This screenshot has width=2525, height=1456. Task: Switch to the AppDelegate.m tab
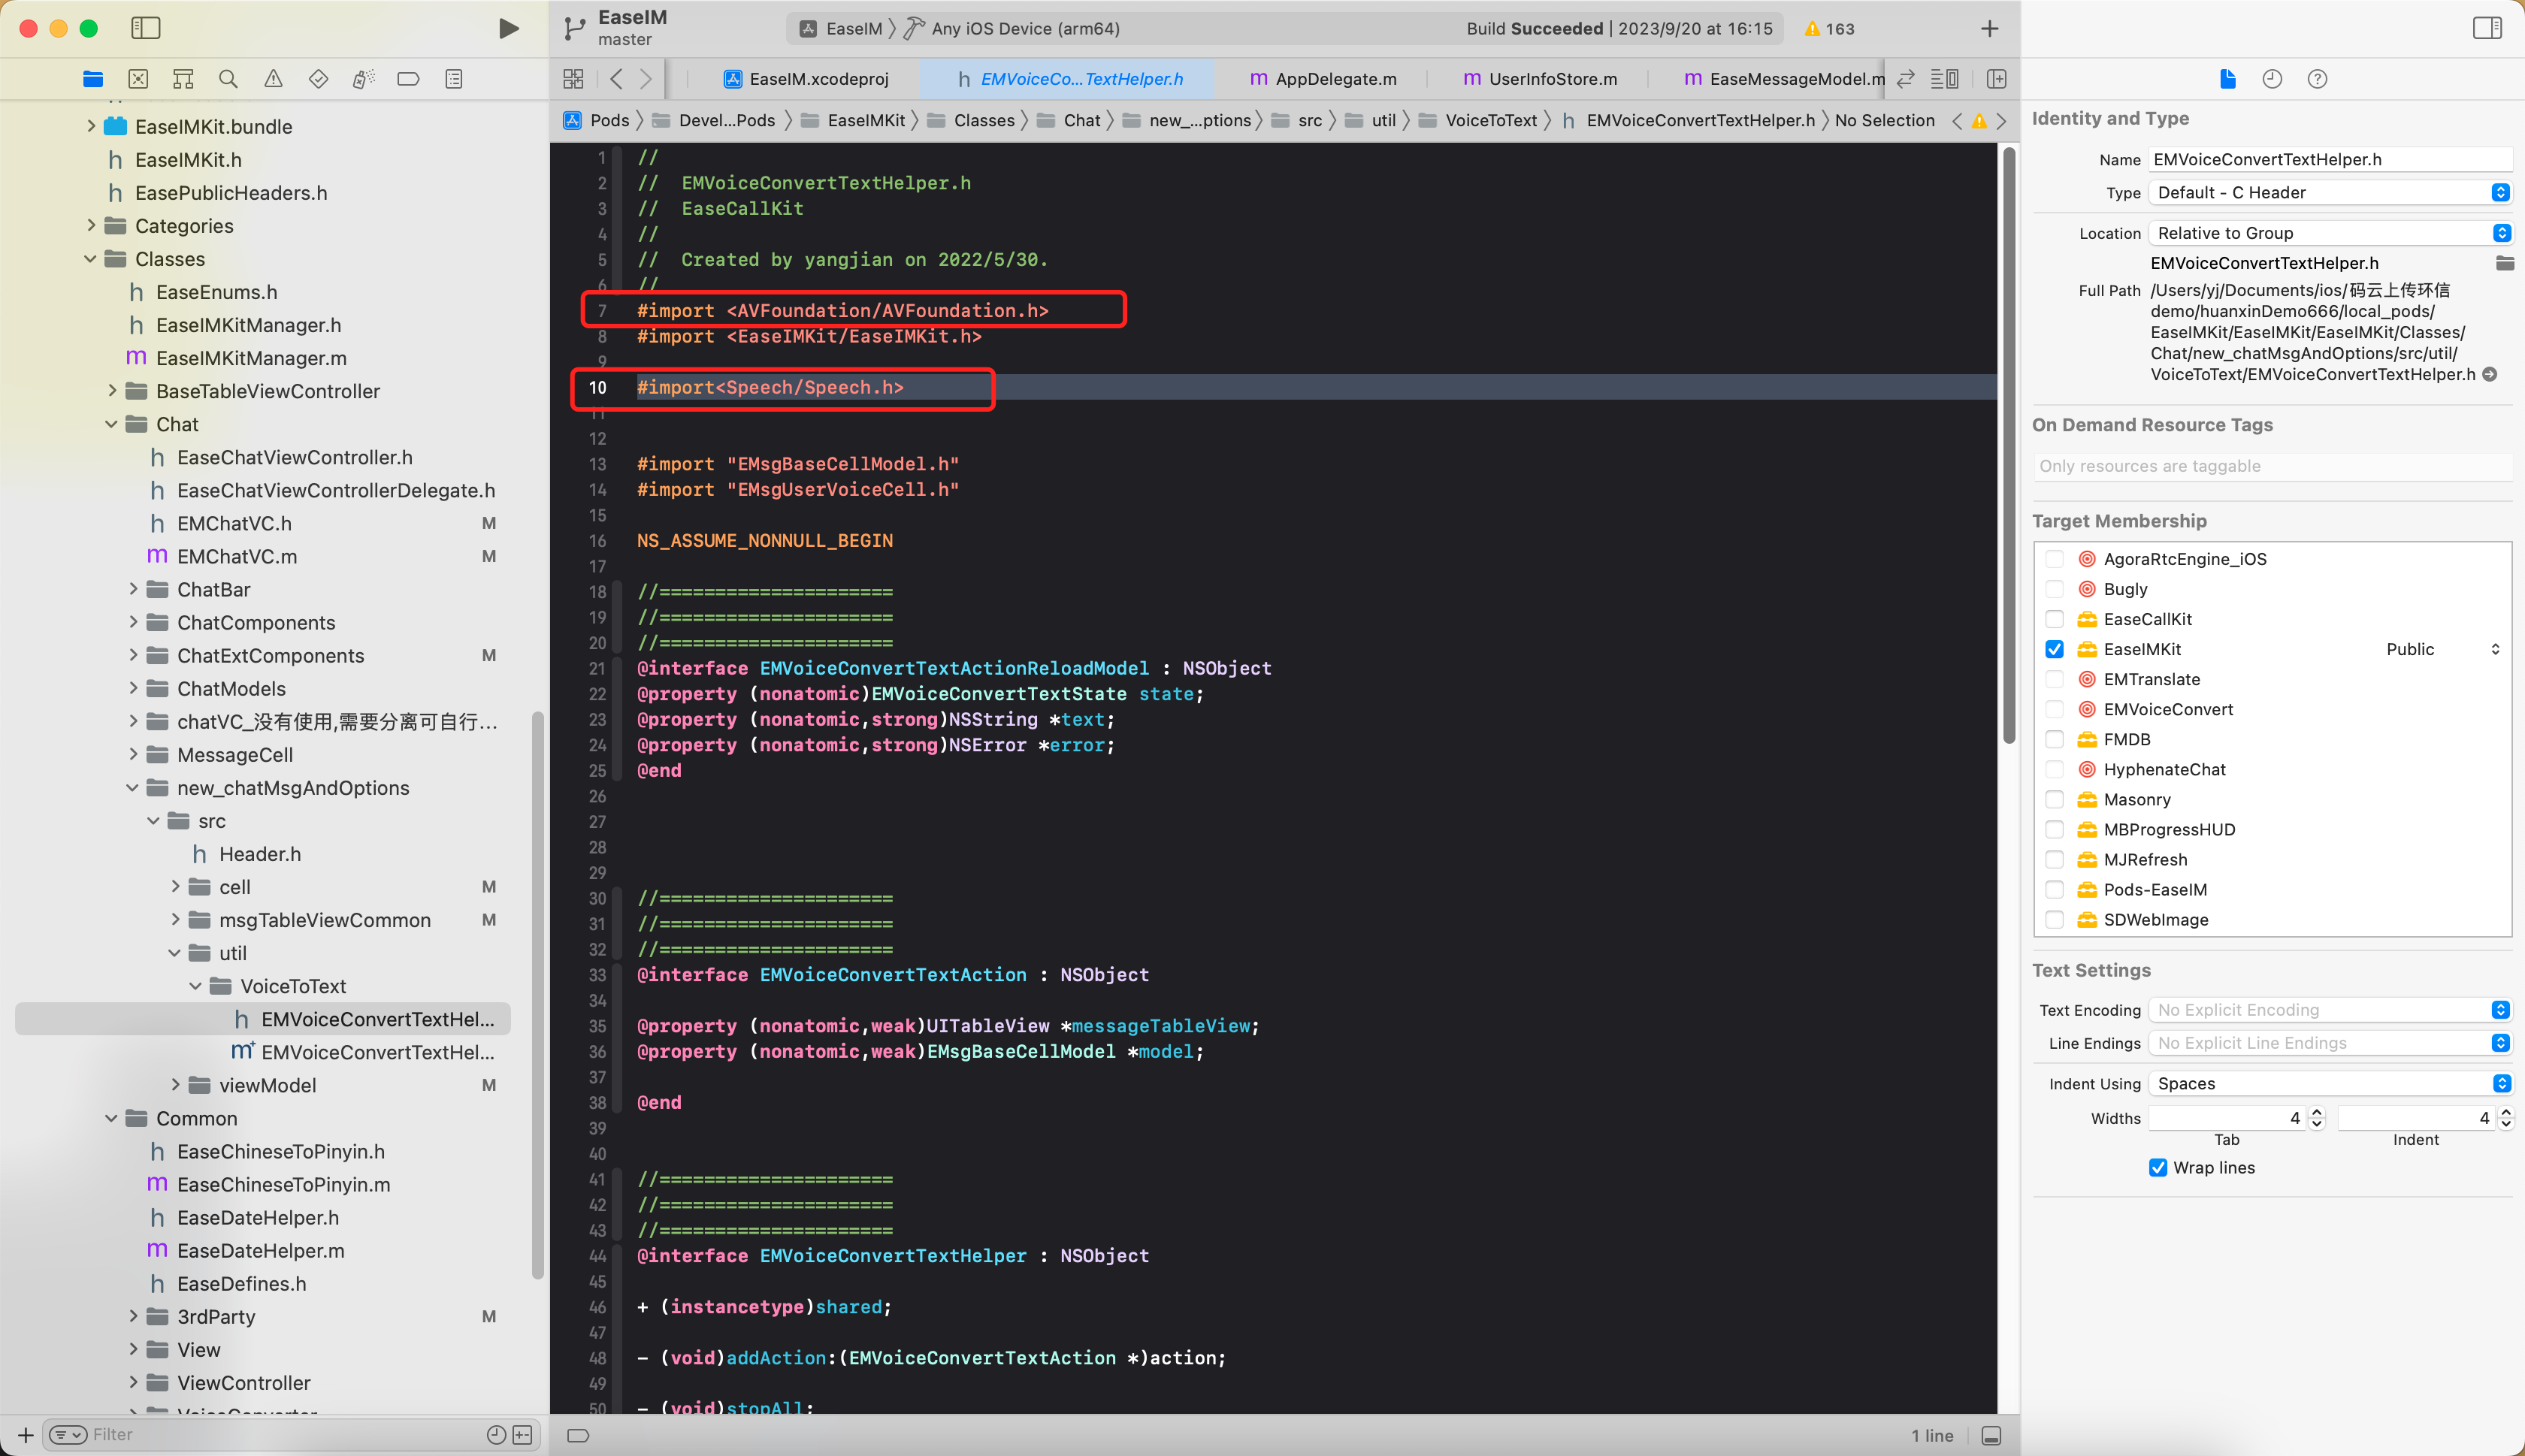pos(1323,79)
